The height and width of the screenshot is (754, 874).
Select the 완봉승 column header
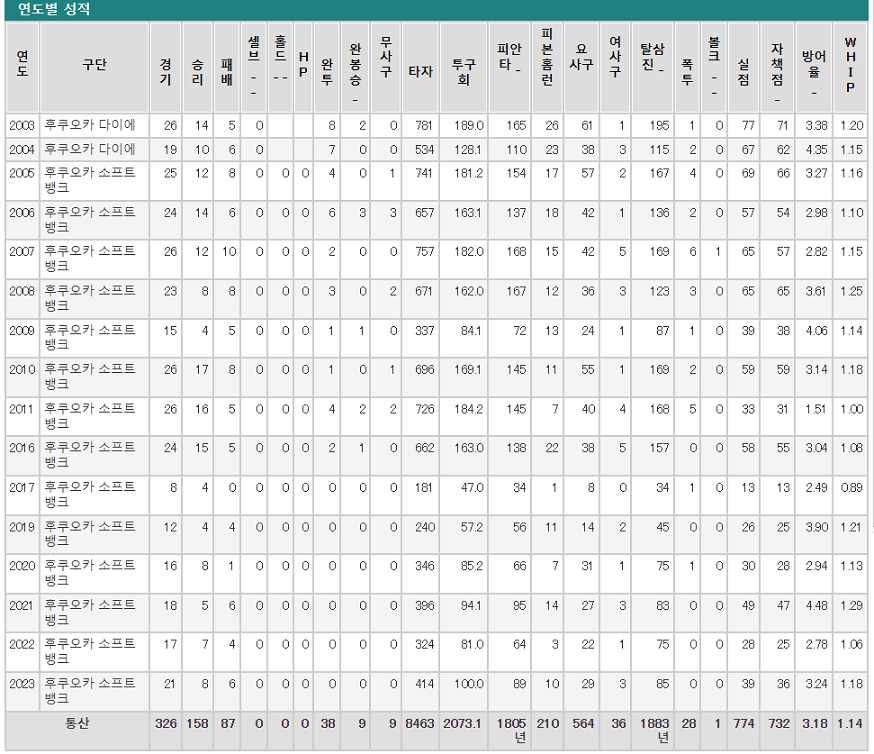tap(355, 65)
